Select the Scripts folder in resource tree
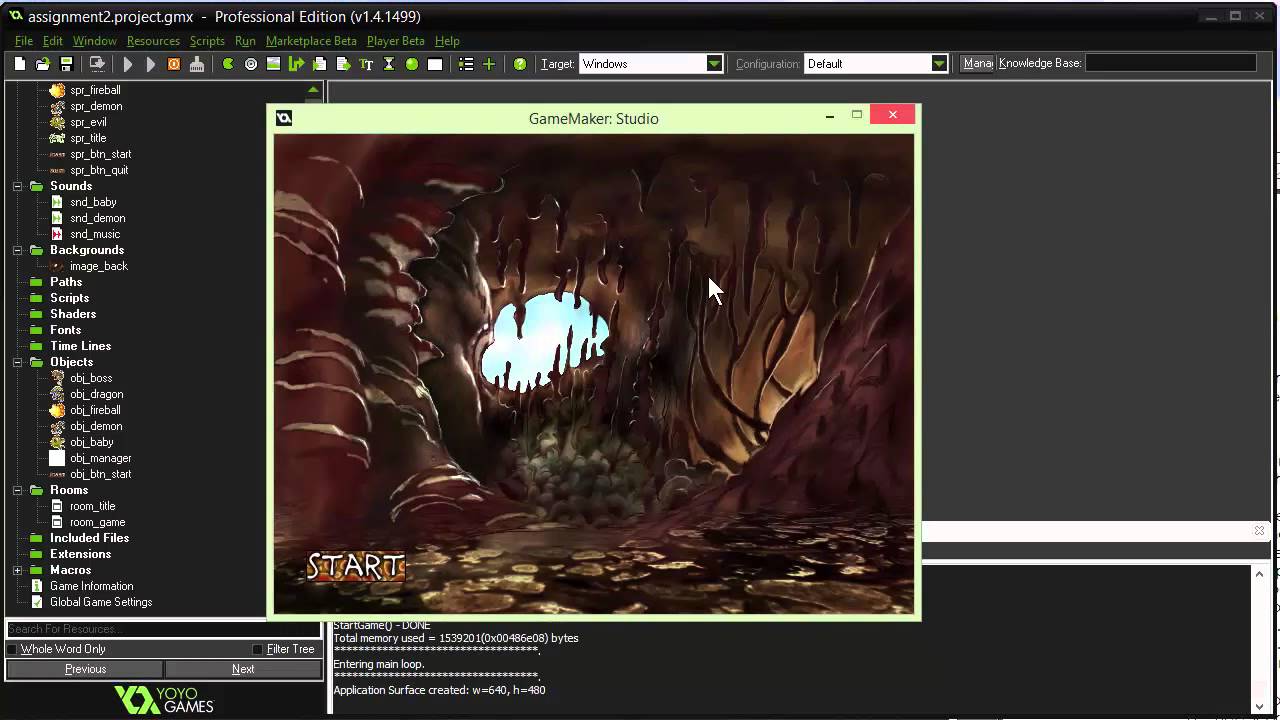 pyautogui.click(x=69, y=298)
